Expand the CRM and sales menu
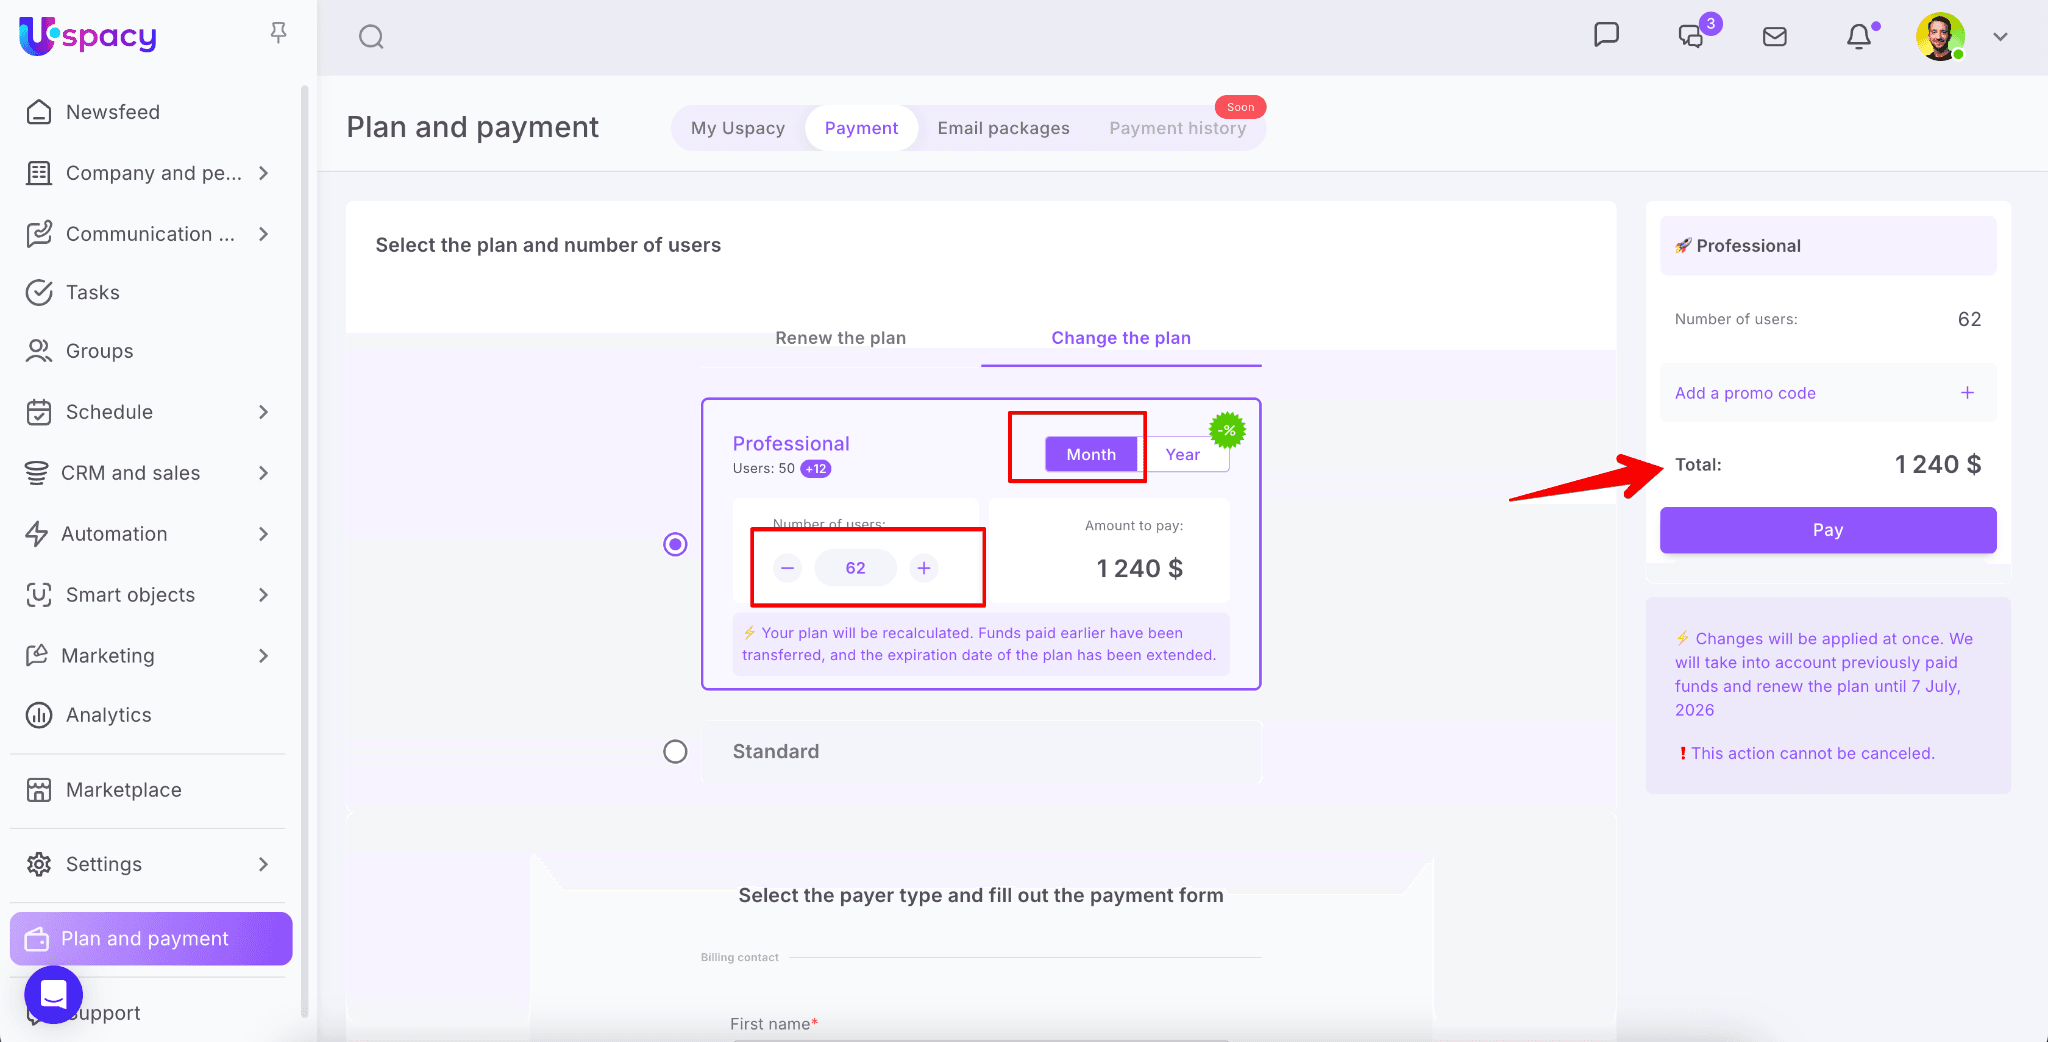Screen dimensions: 2048x1042 [x=263, y=473]
